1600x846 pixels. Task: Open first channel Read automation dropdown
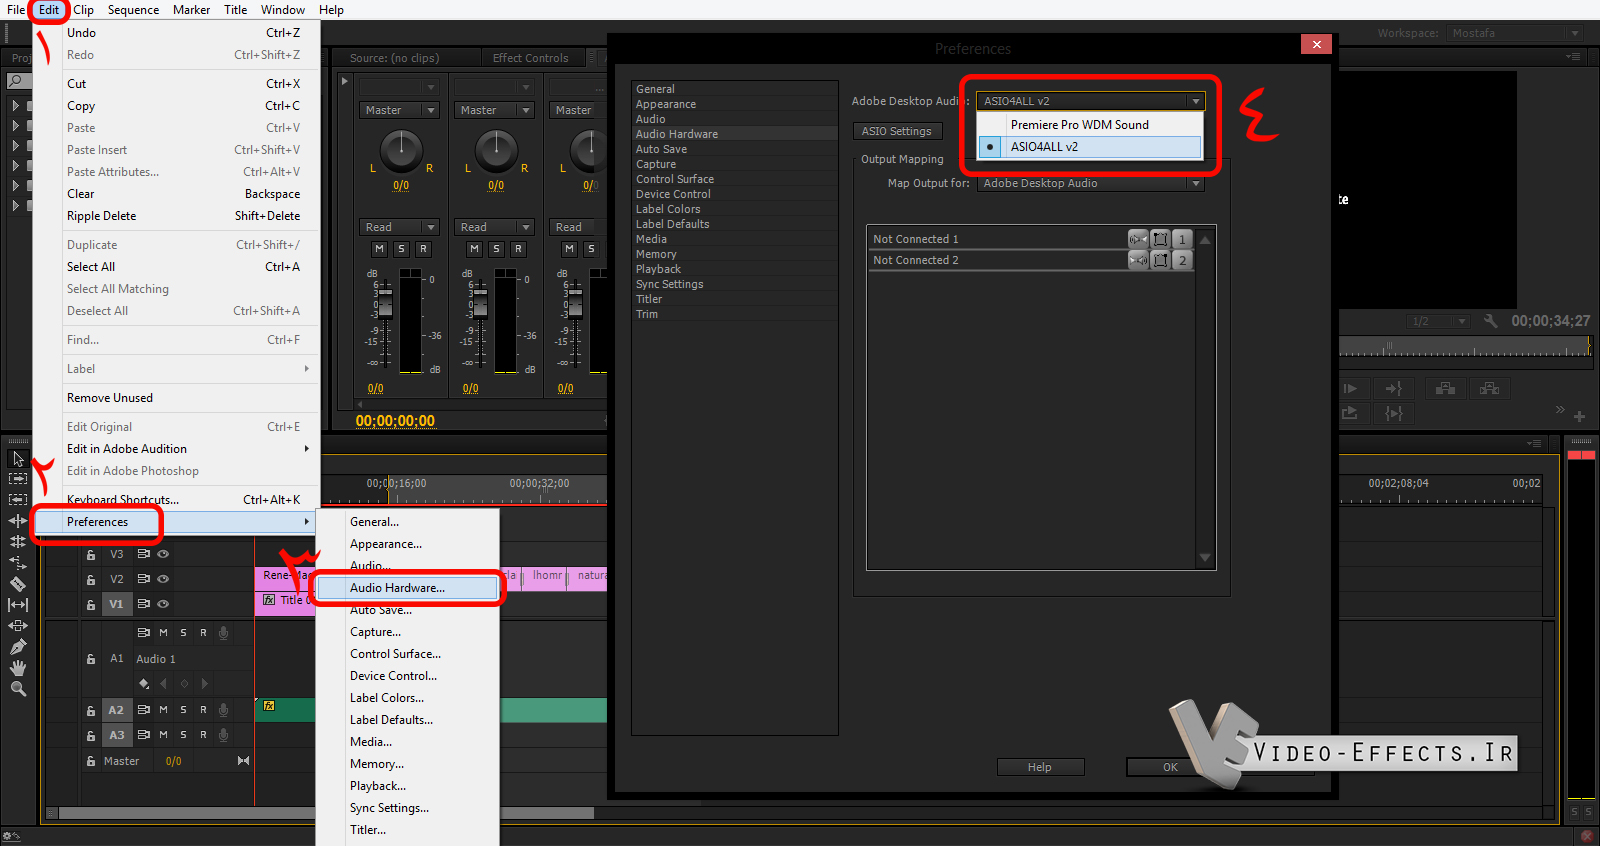click(x=399, y=227)
